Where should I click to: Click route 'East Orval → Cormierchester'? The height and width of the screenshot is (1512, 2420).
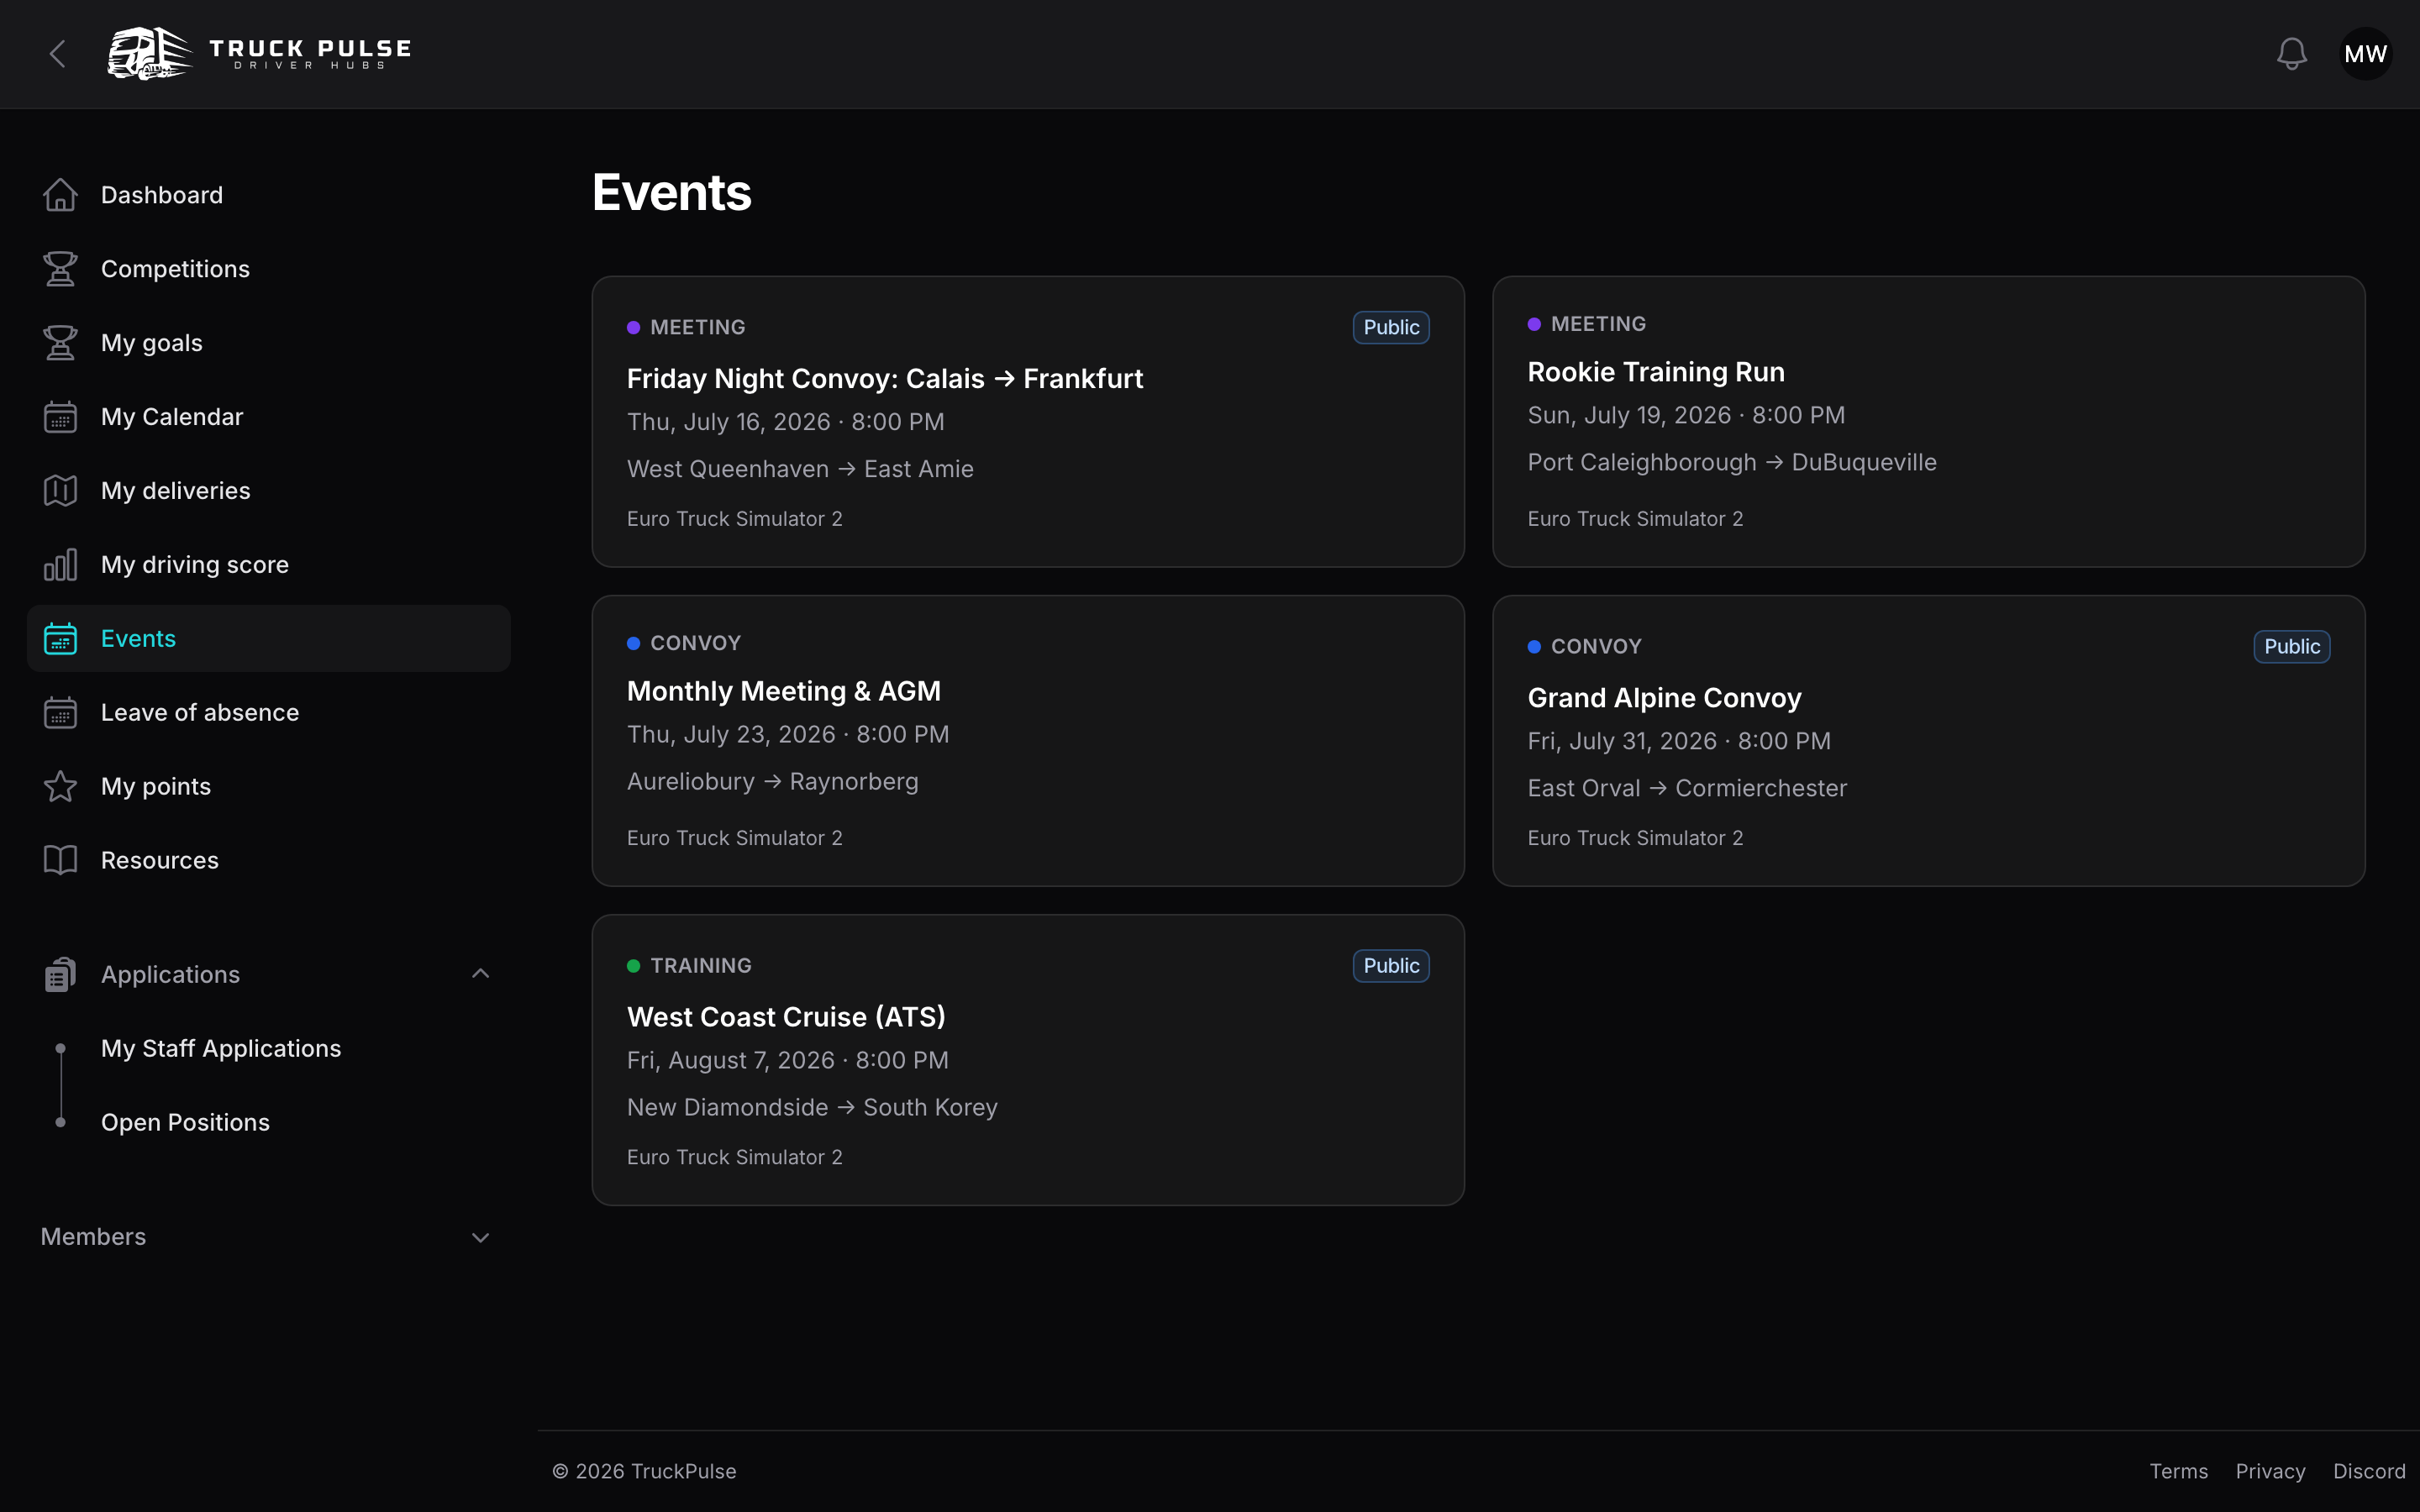1687,788
